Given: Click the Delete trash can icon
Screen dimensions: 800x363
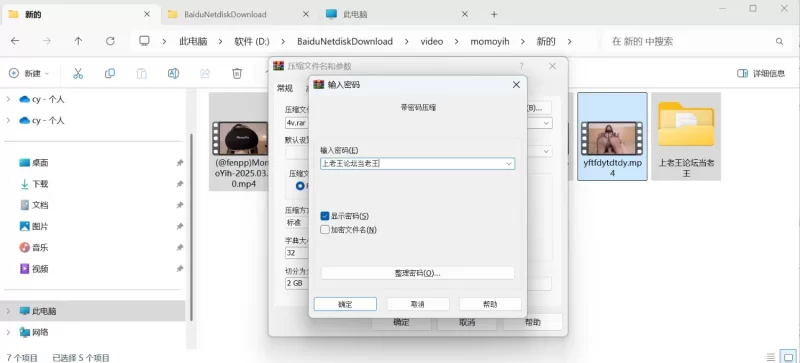Looking at the screenshot, I should pos(237,74).
